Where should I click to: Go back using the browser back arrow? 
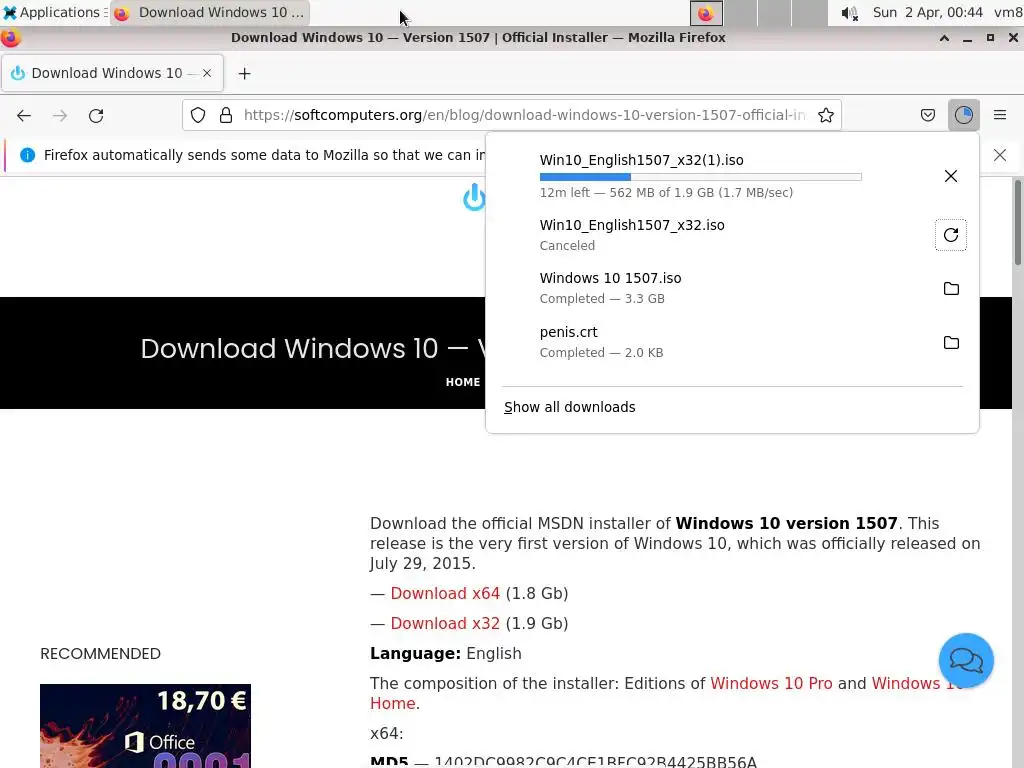point(24,116)
